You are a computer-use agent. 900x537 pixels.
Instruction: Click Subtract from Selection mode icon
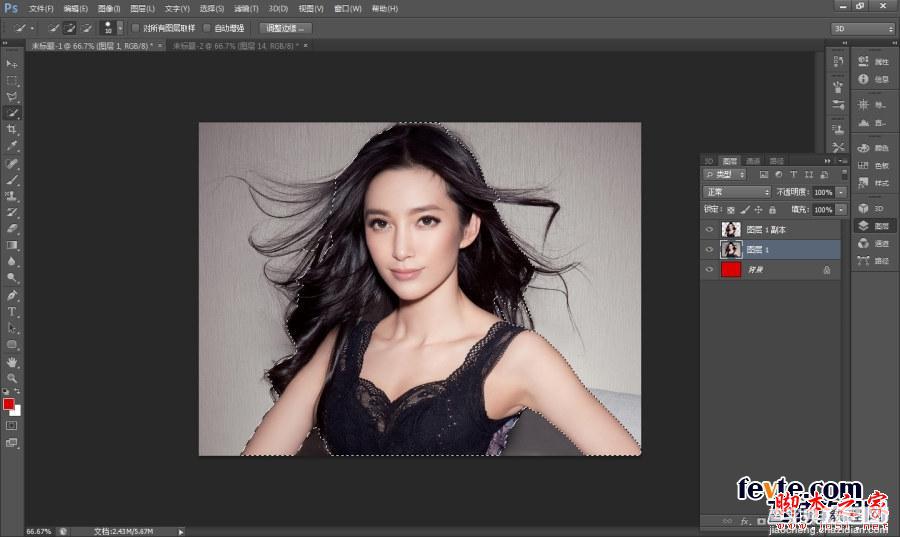(x=86, y=28)
